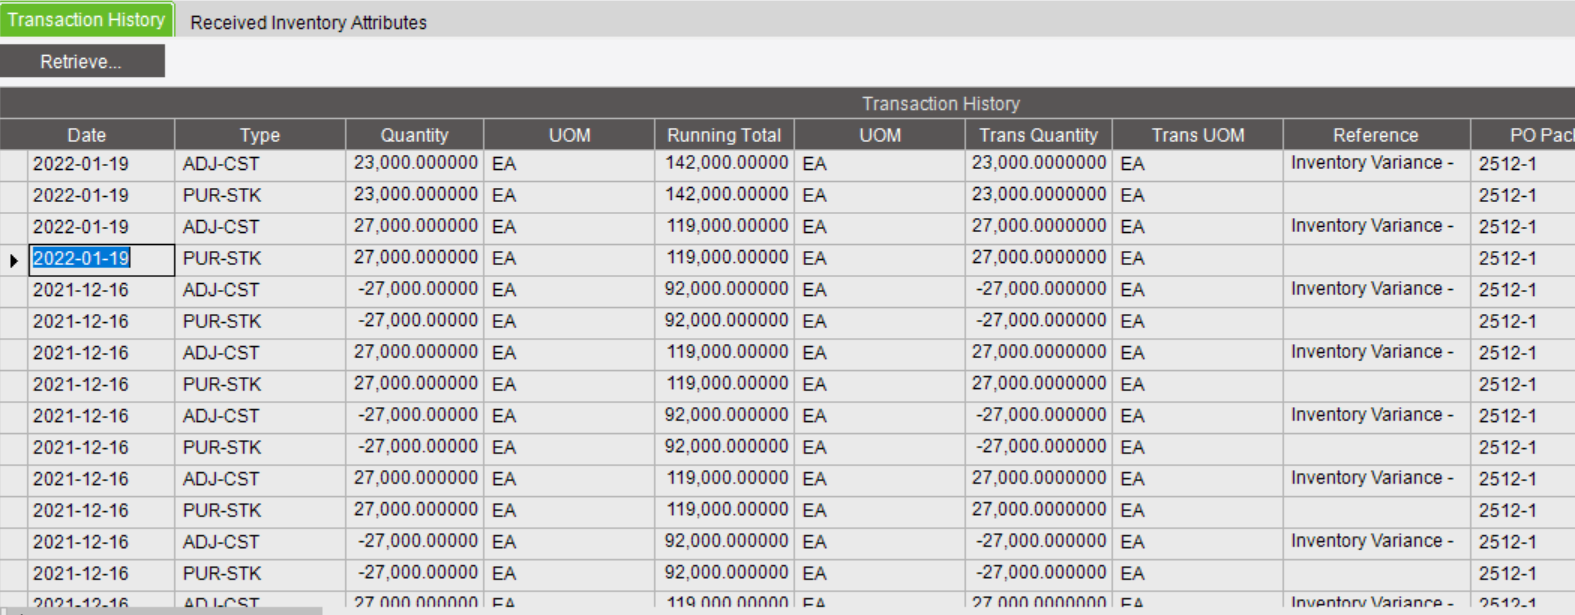The height and width of the screenshot is (615, 1575).
Task: Click 142,000.00000 running total in PUR-STK row
Action: 725,195
